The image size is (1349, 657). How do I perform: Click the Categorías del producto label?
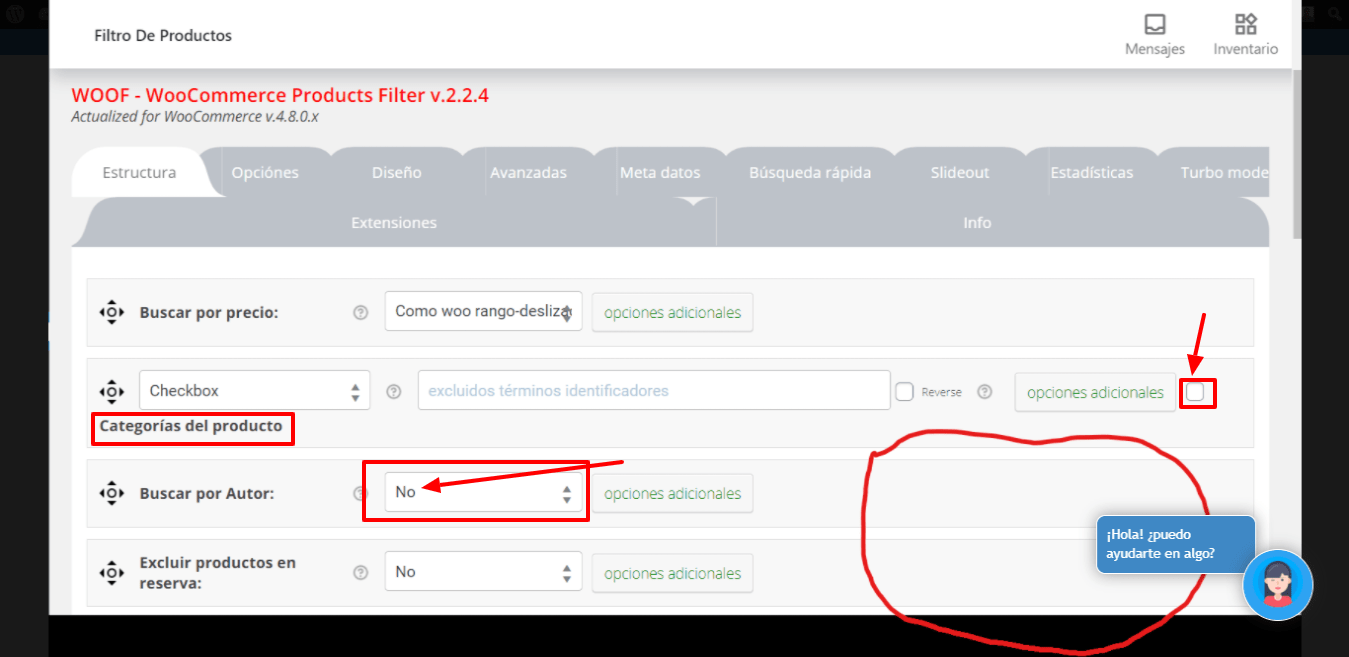pos(191,425)
